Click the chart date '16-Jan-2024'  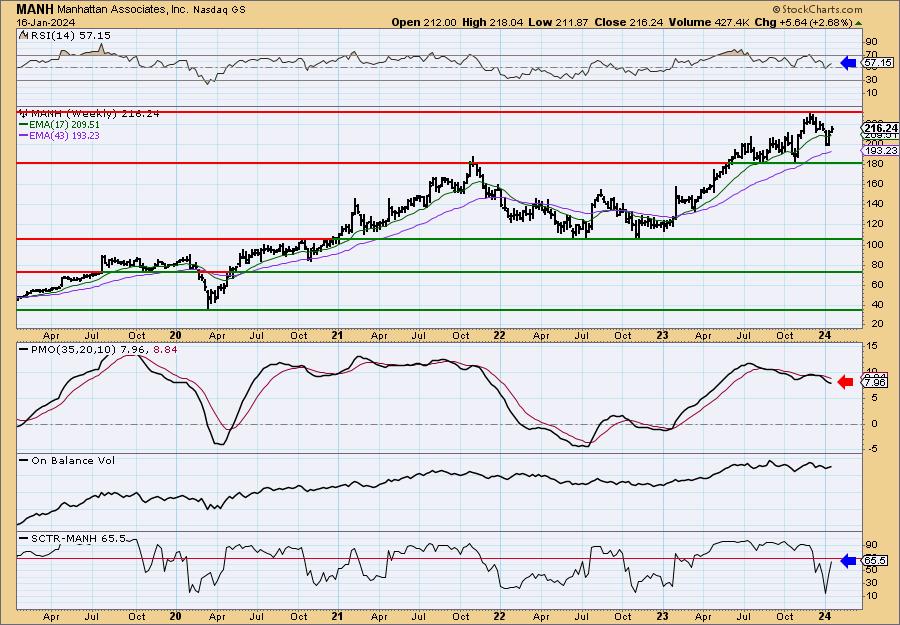[x=46, y=22]
